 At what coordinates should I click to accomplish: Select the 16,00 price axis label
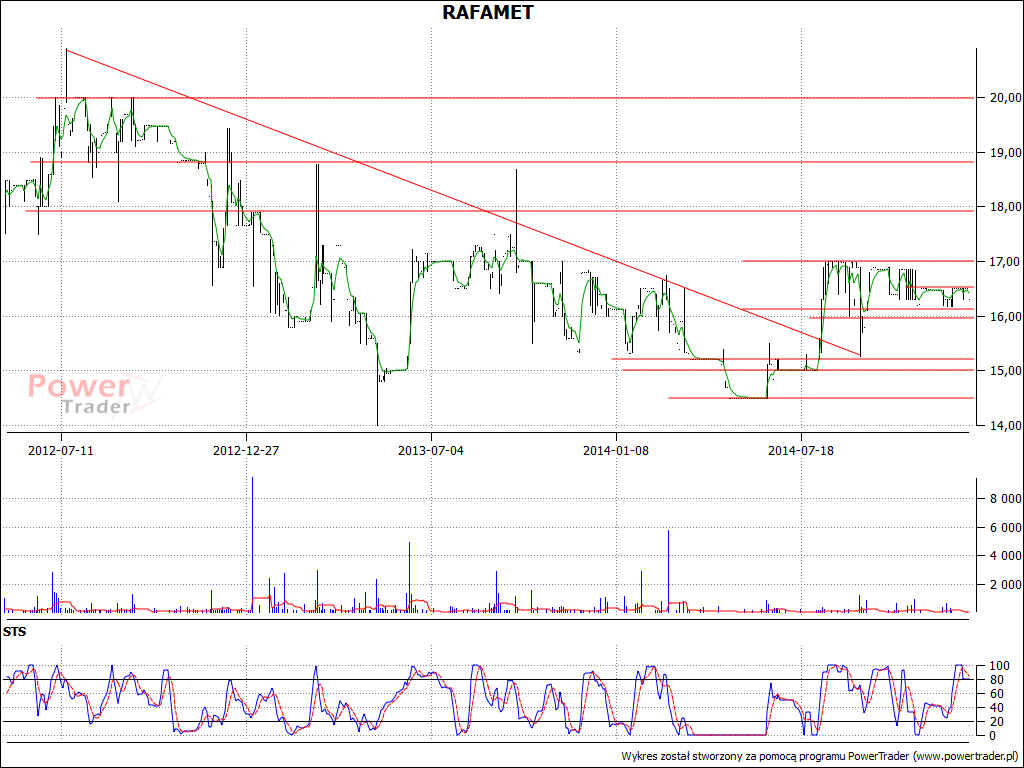point(1006,317)
